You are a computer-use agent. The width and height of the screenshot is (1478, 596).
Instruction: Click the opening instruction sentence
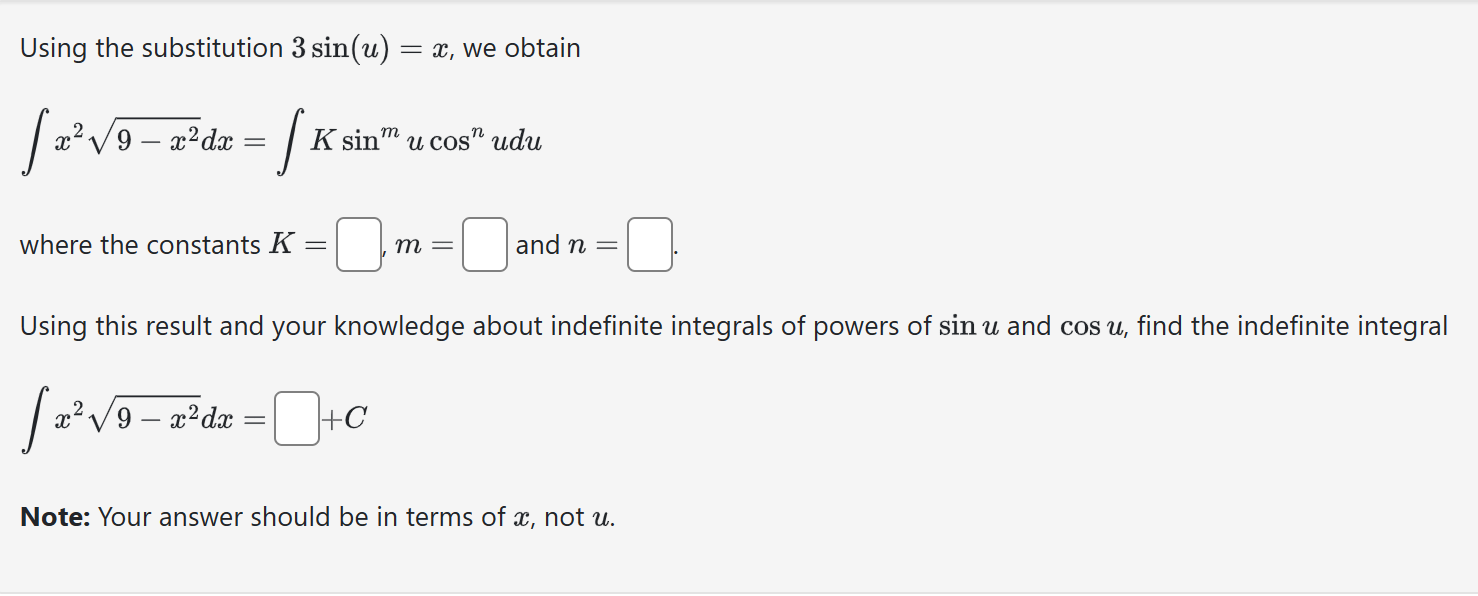click(300, 46)
